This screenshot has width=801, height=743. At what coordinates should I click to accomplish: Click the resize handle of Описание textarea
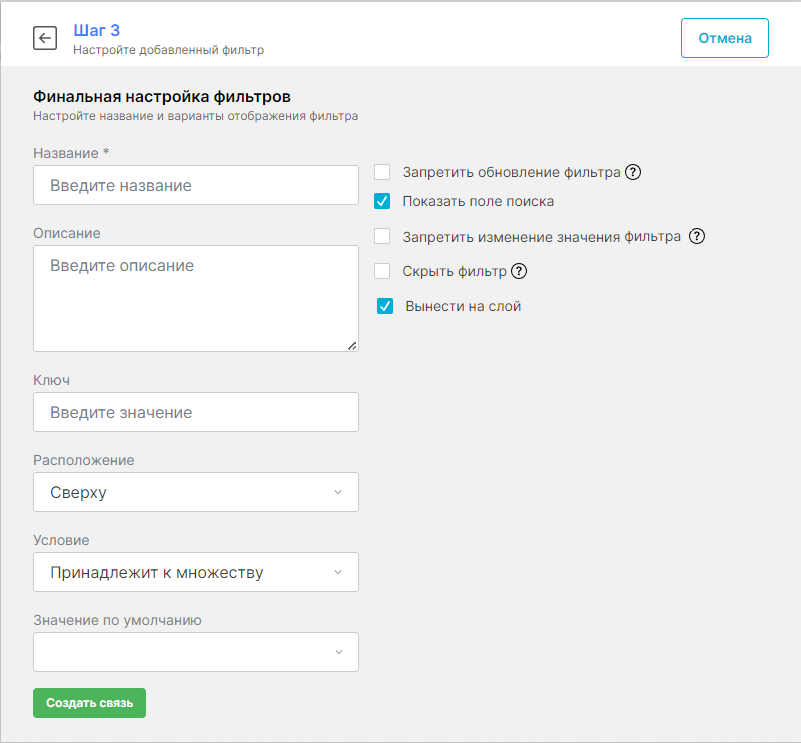coord(351,345)
